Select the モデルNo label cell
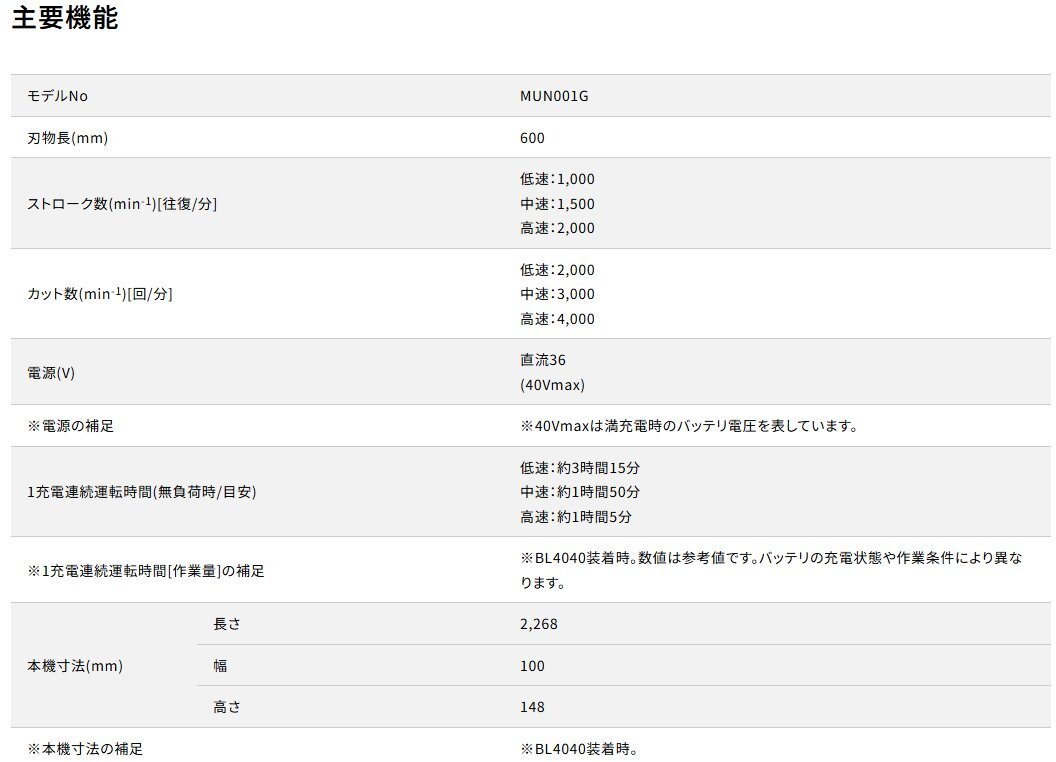Screen dimensions: 1056x762 click(57, 96)
